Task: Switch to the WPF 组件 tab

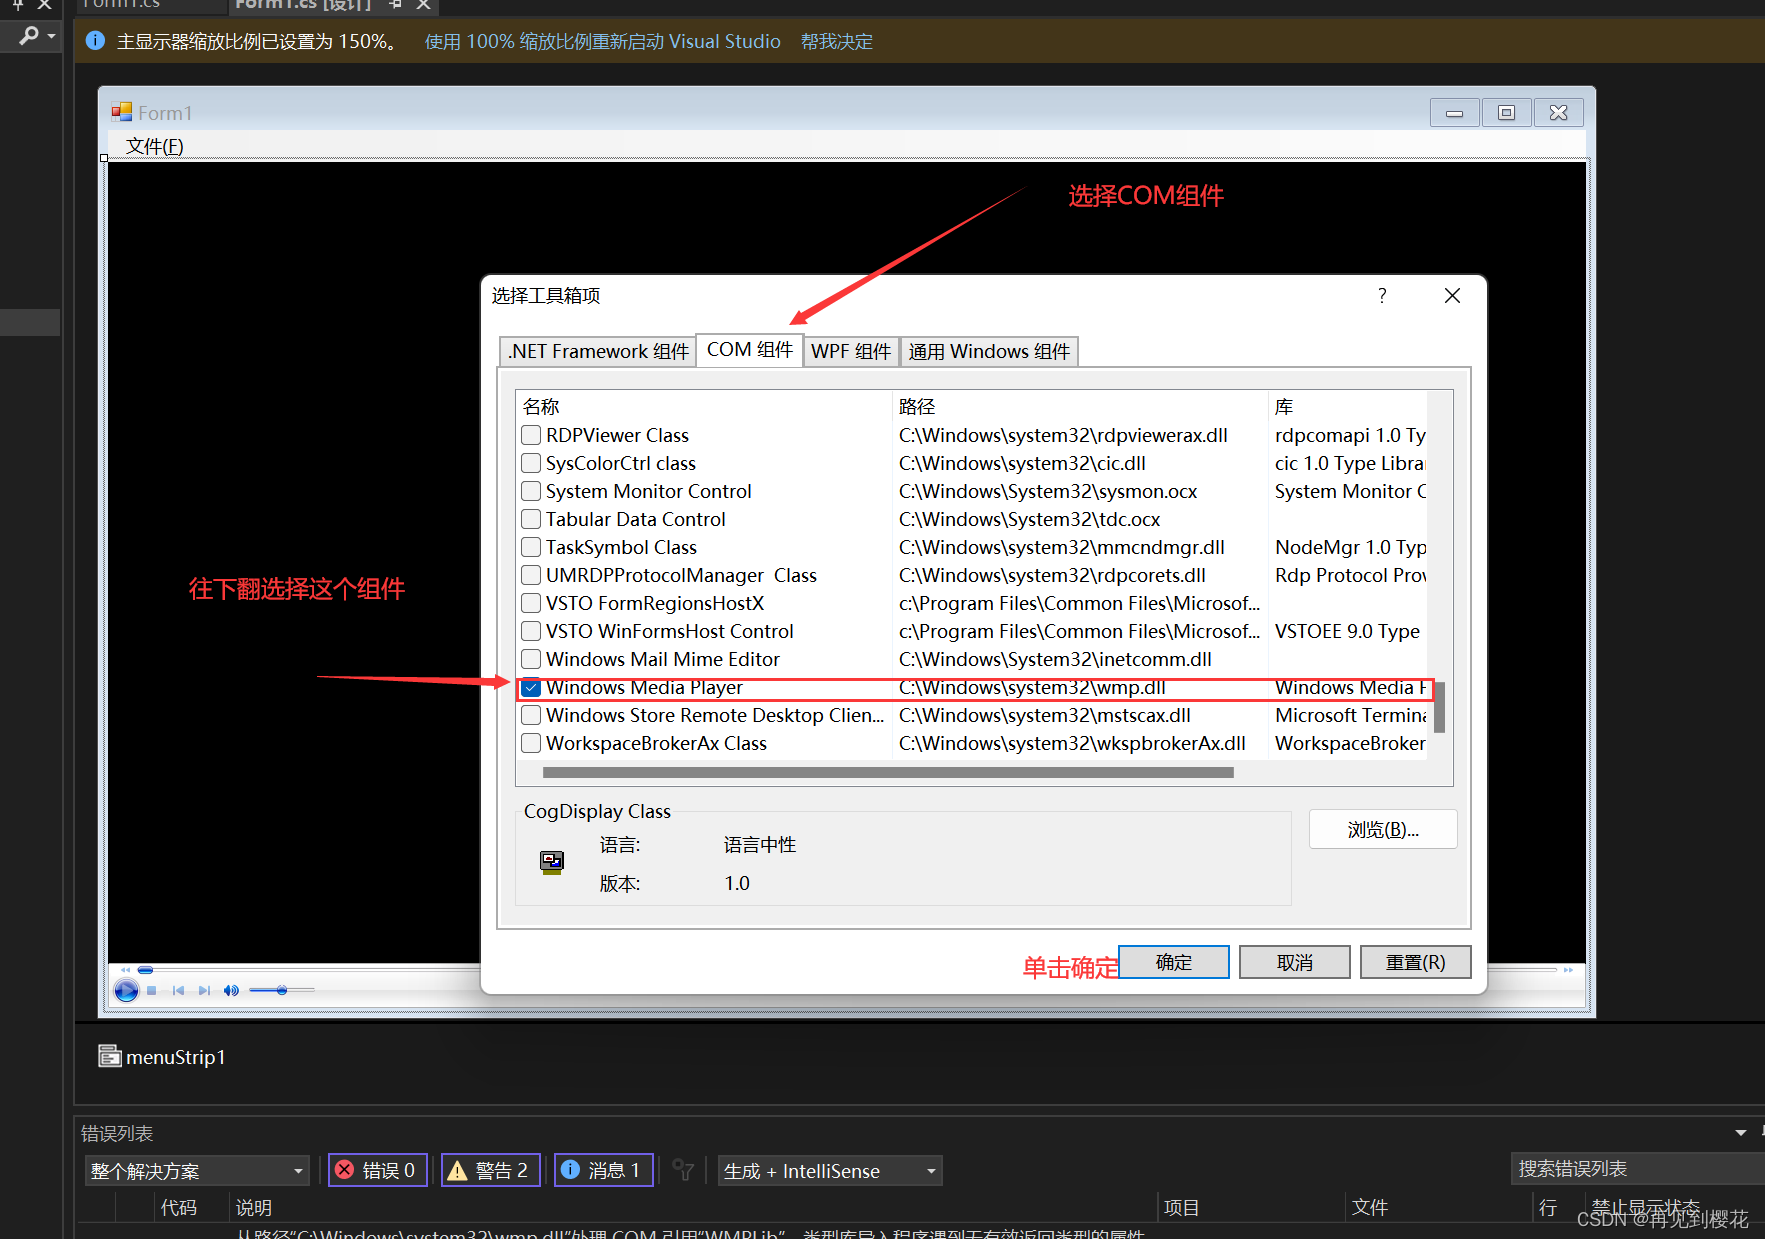Action: [x=851, y=351]
